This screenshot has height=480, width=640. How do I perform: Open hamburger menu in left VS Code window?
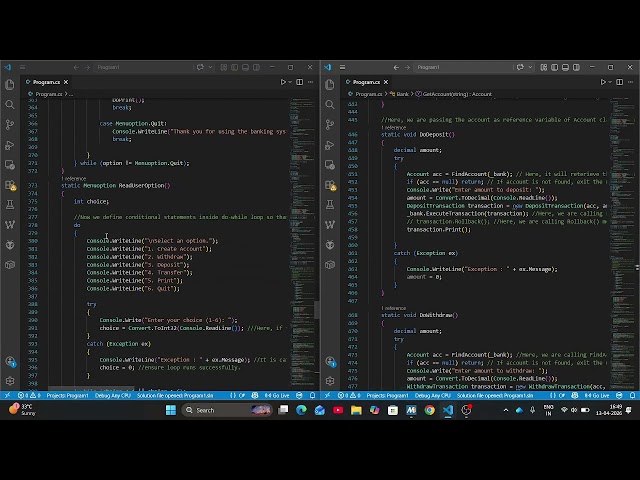(22, 67)
